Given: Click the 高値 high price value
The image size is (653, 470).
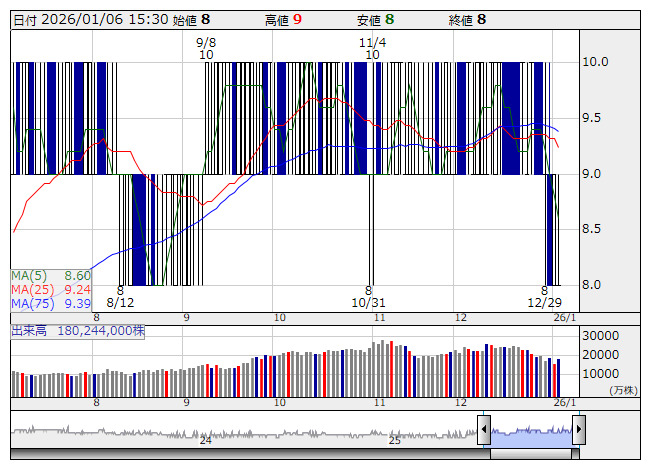Looking at the screenshot, I should point(297,19).
